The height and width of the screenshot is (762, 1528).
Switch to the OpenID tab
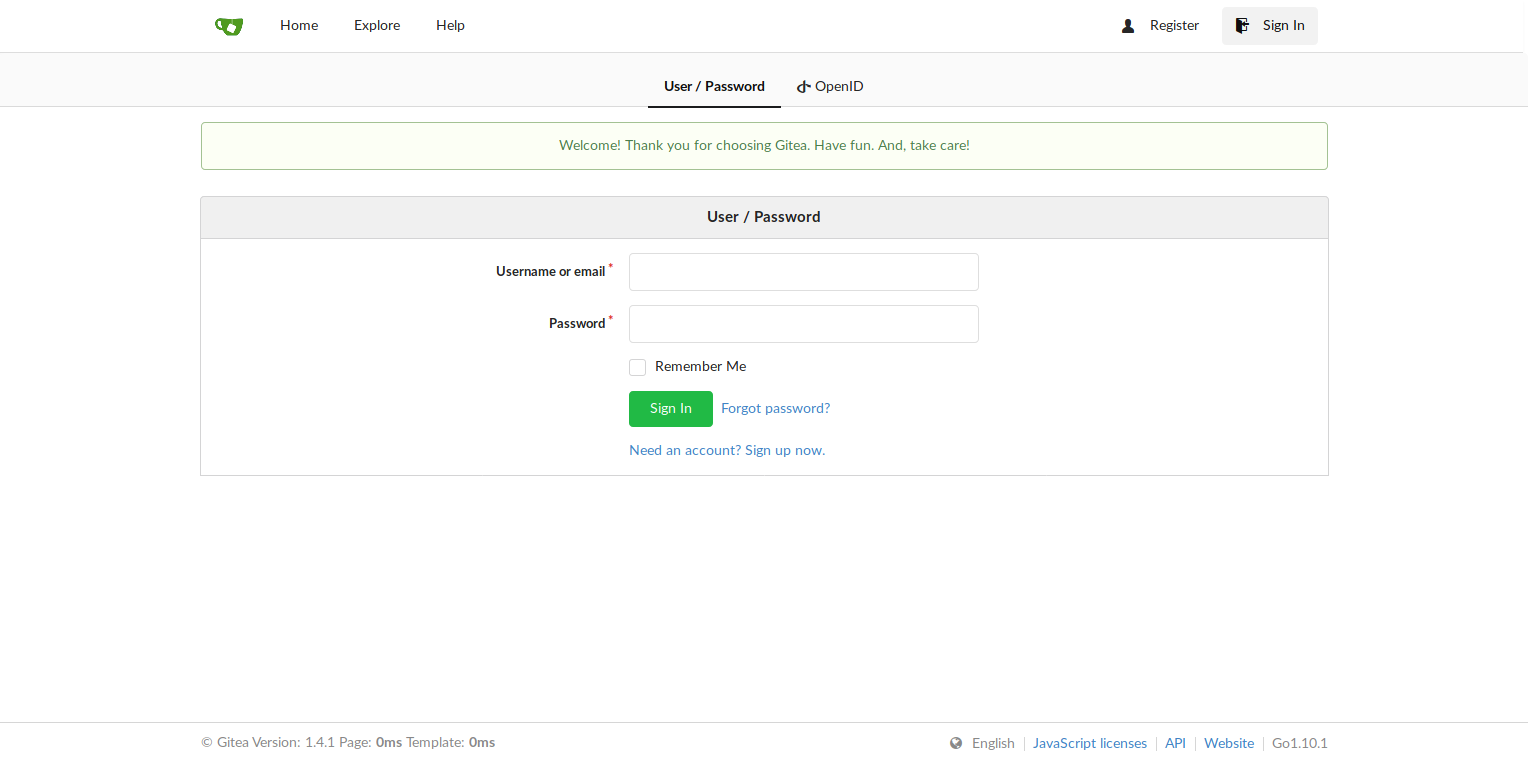click(x=830, y=87)
